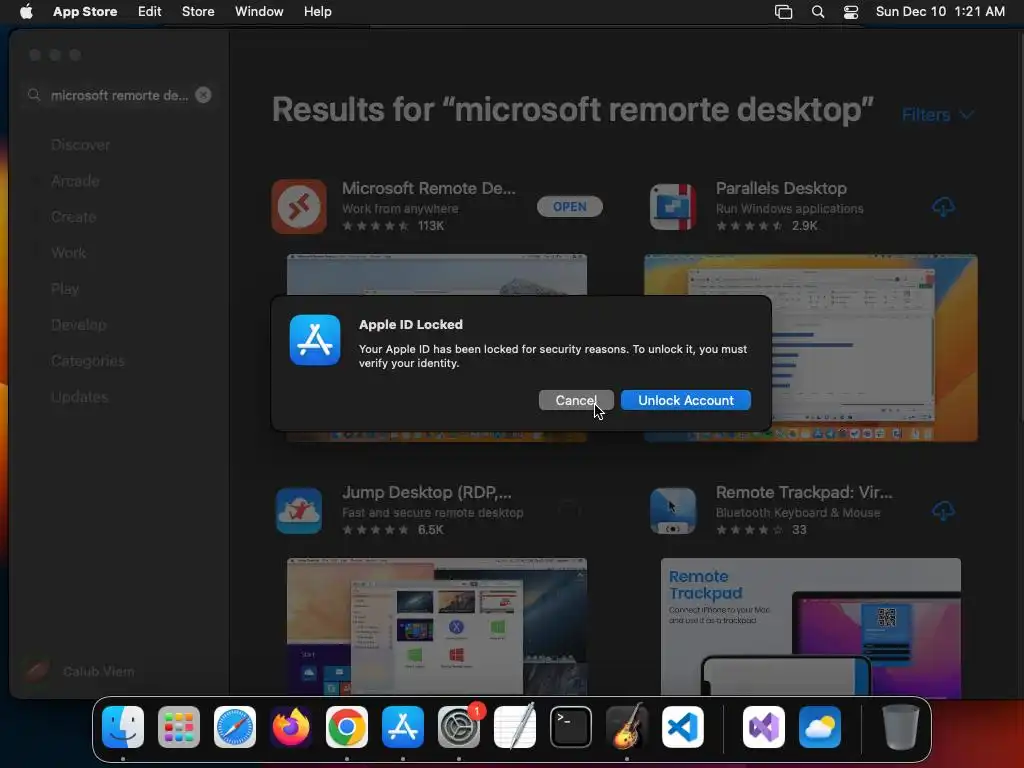1024x768 pixels.
Task: Open the Help menu
Action: [x=317, y=11]
